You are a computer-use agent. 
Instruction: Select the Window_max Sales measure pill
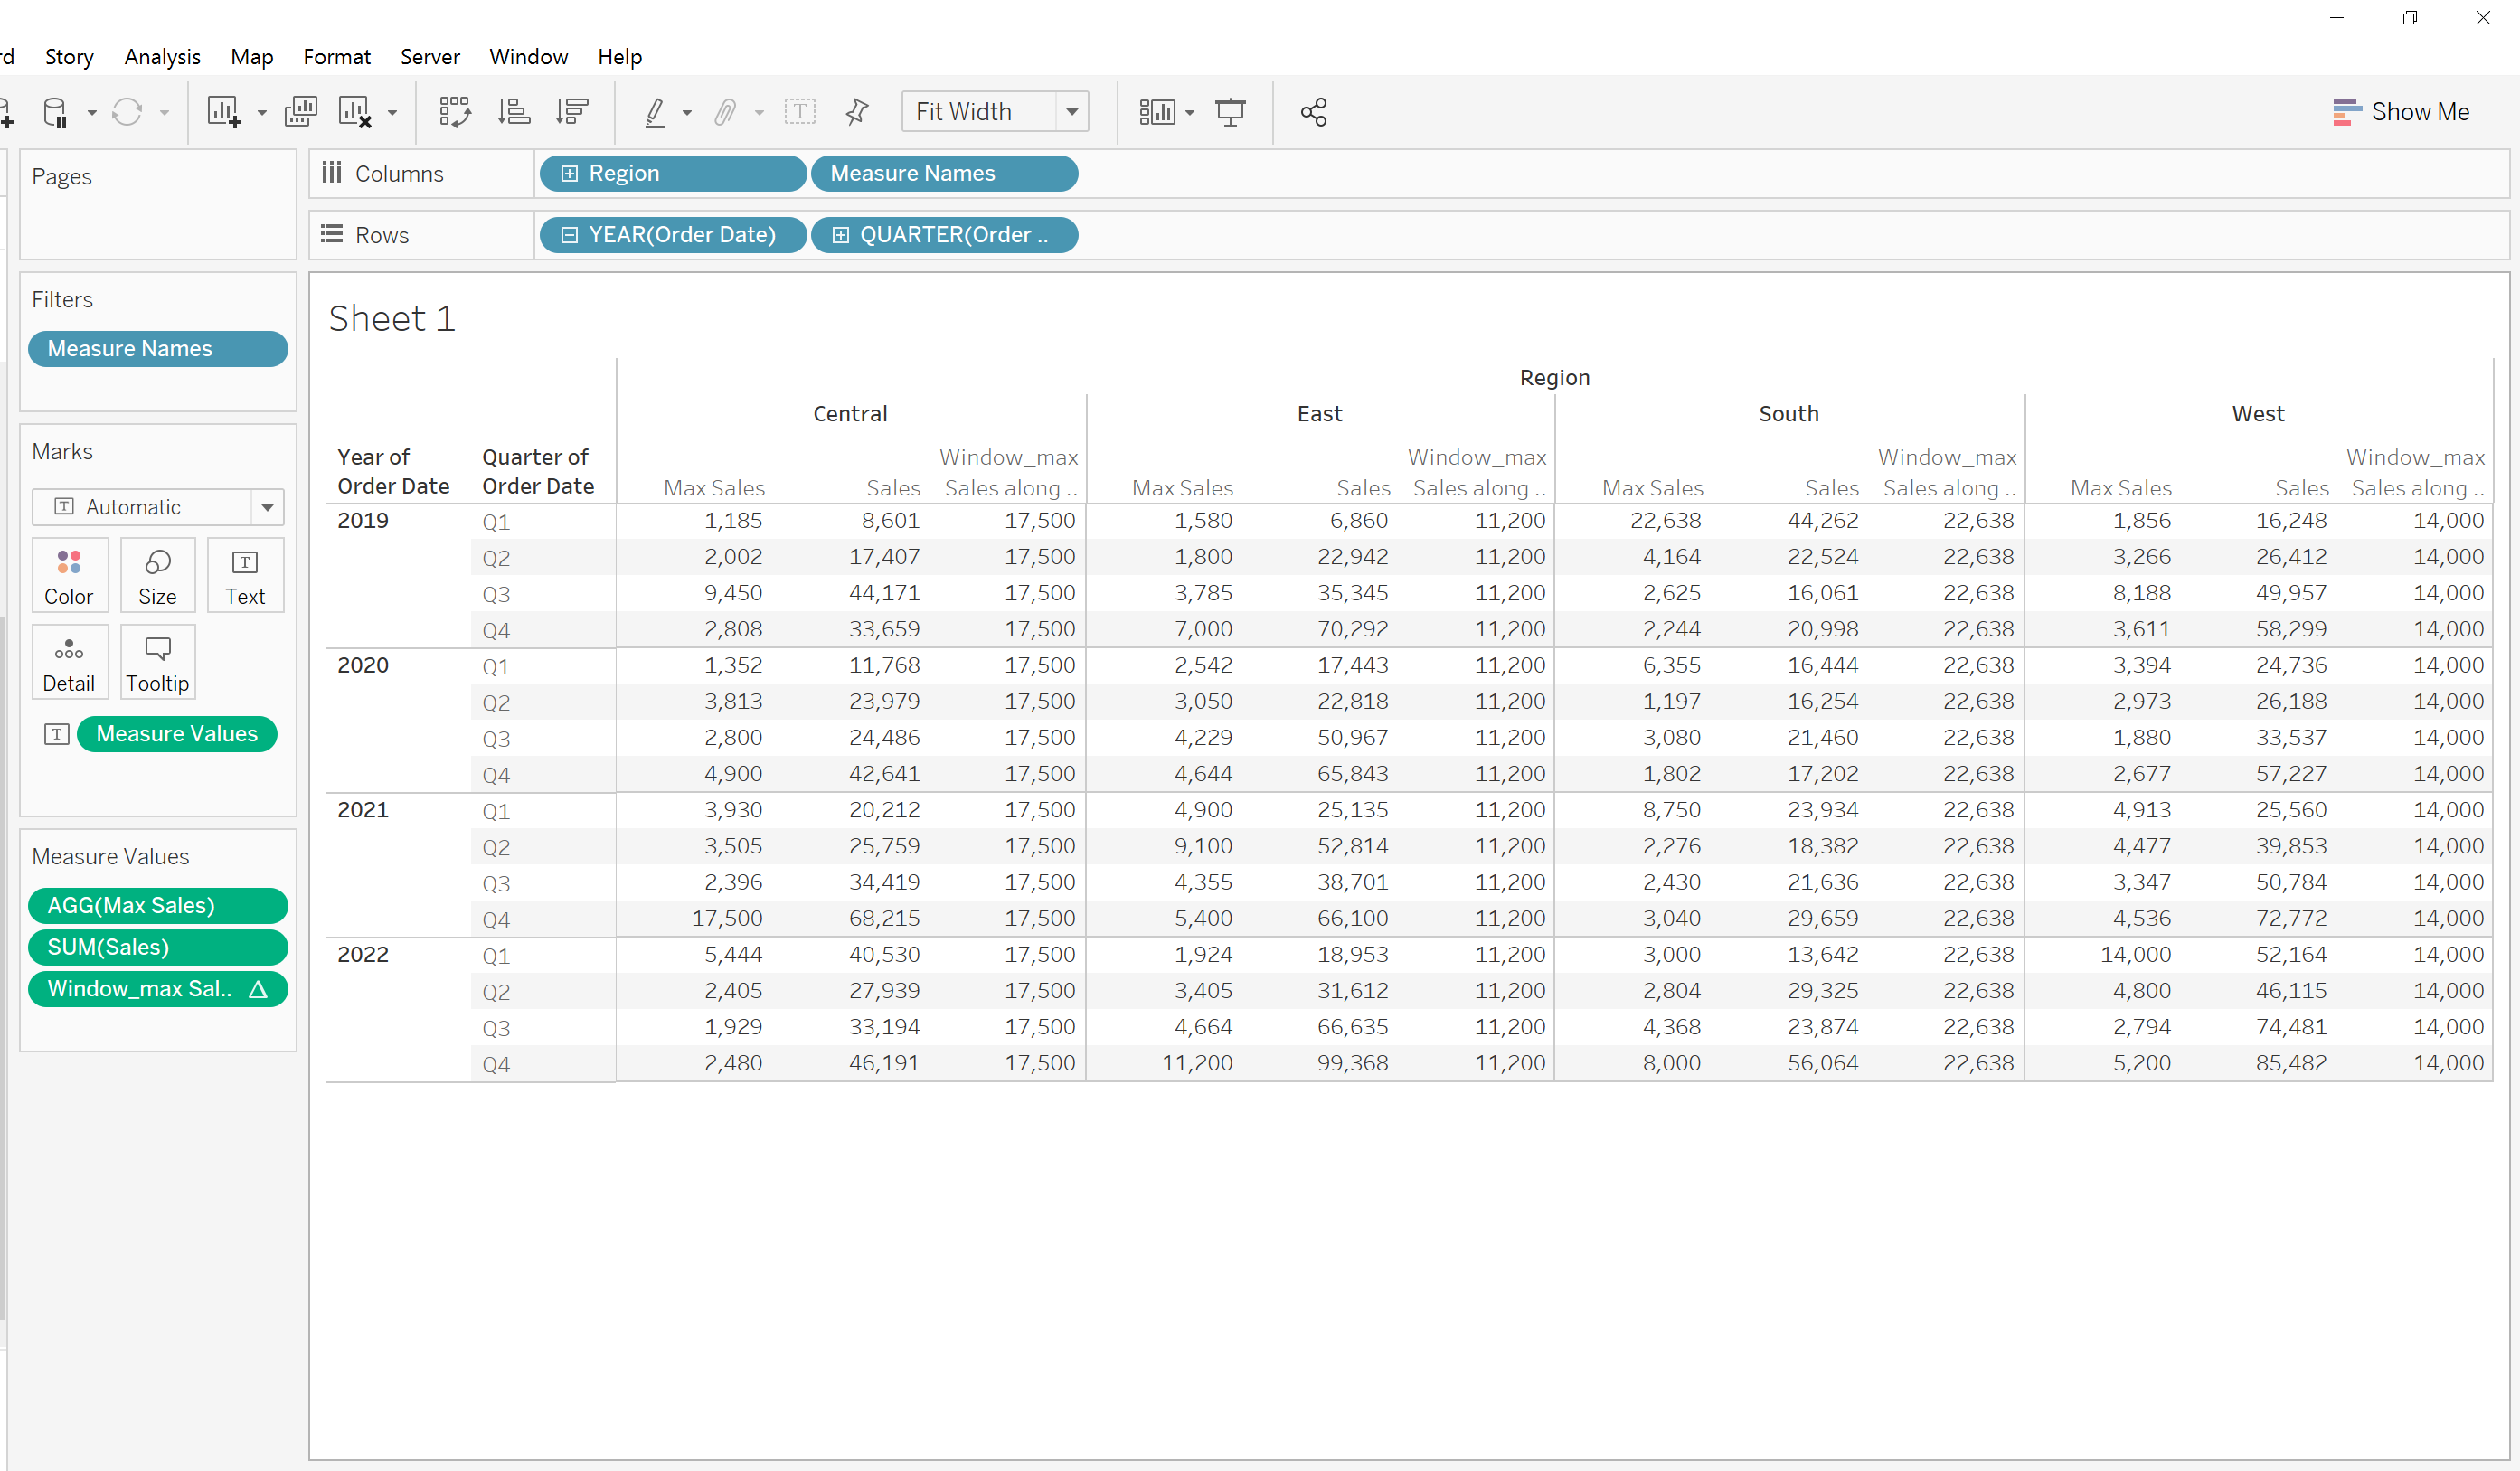[x=140, y=989]
